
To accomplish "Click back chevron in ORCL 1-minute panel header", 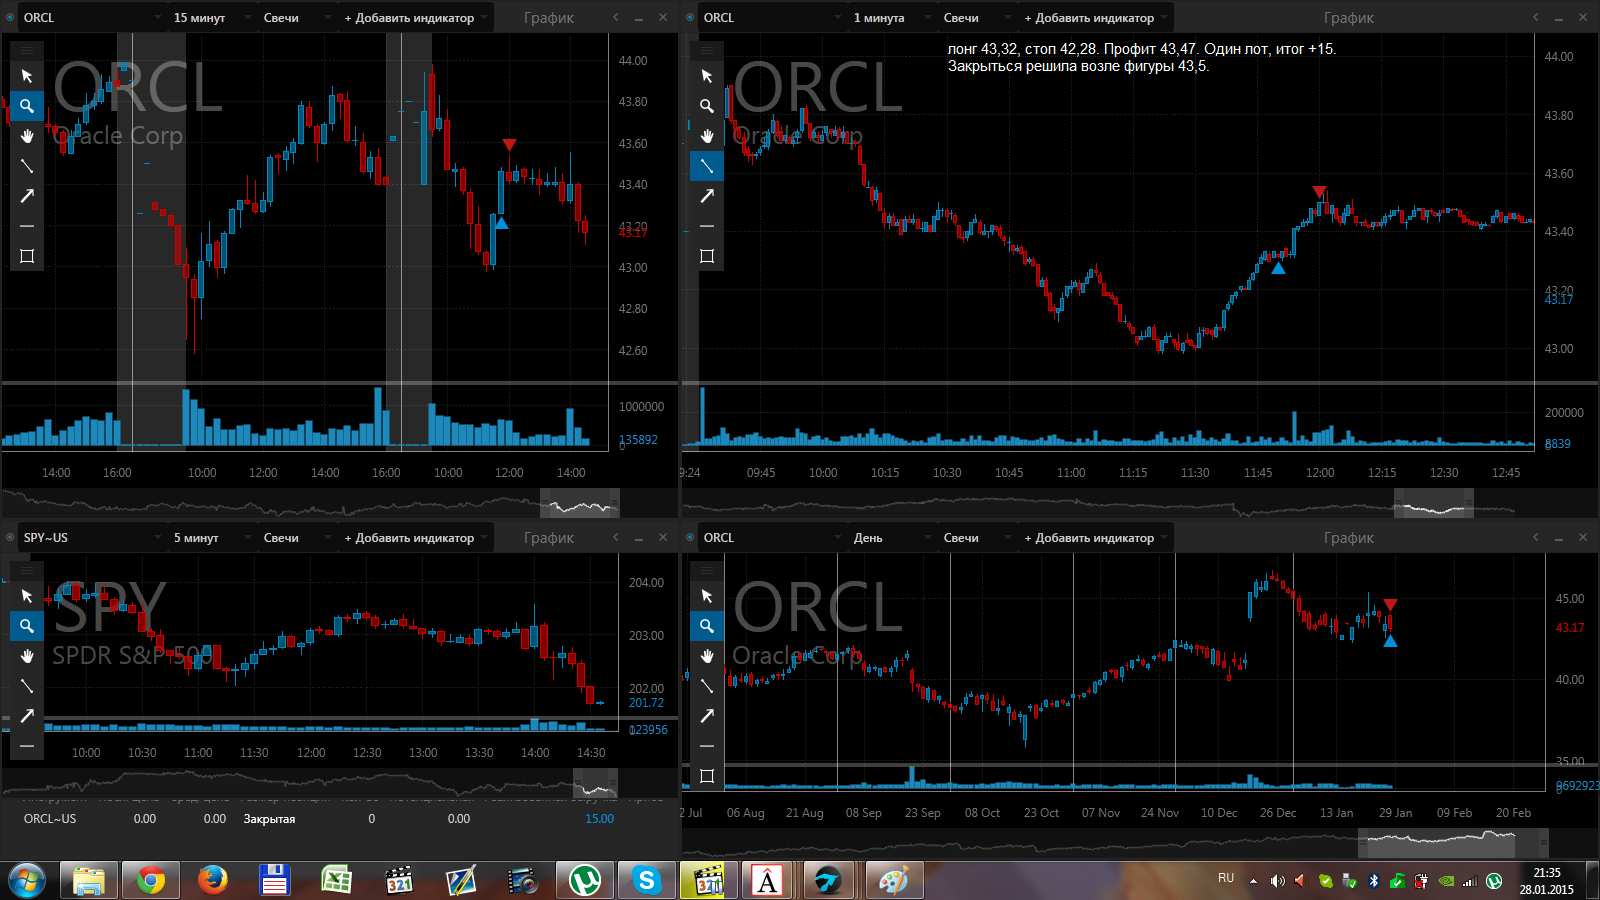I will tap(1536, 18).
